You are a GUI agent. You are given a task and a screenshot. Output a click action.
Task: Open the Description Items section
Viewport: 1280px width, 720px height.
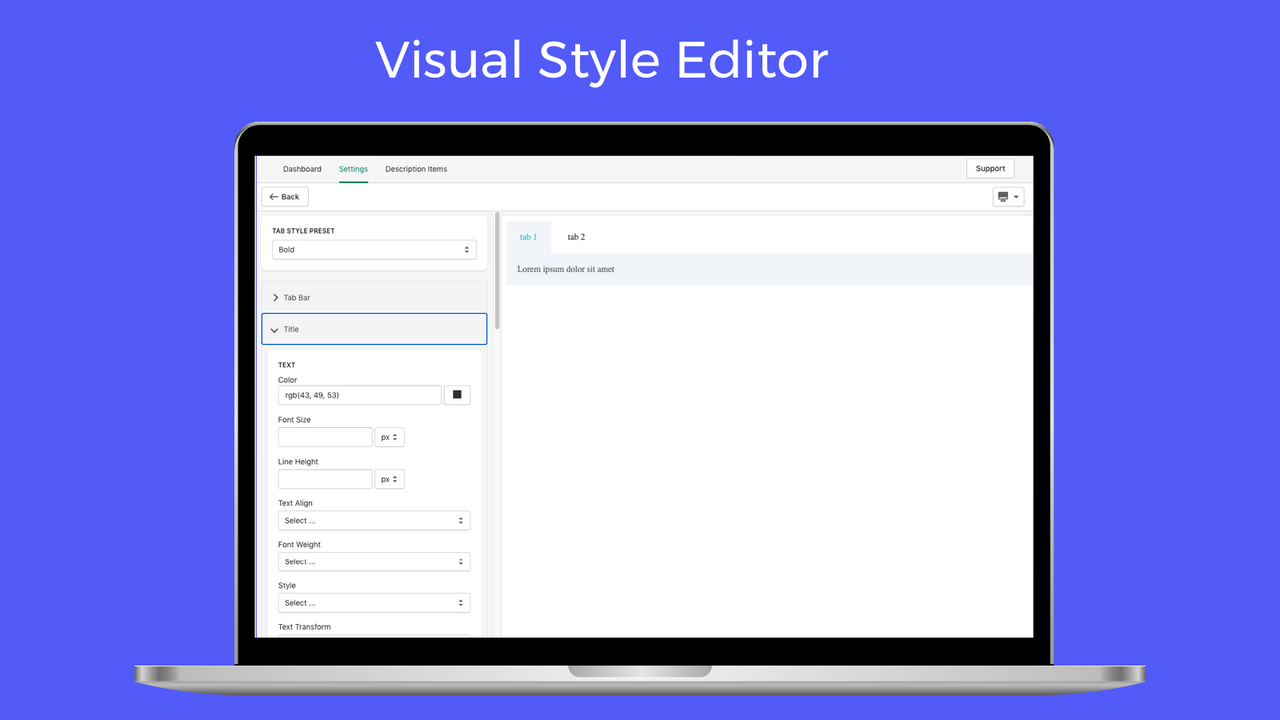pos(416,169)
